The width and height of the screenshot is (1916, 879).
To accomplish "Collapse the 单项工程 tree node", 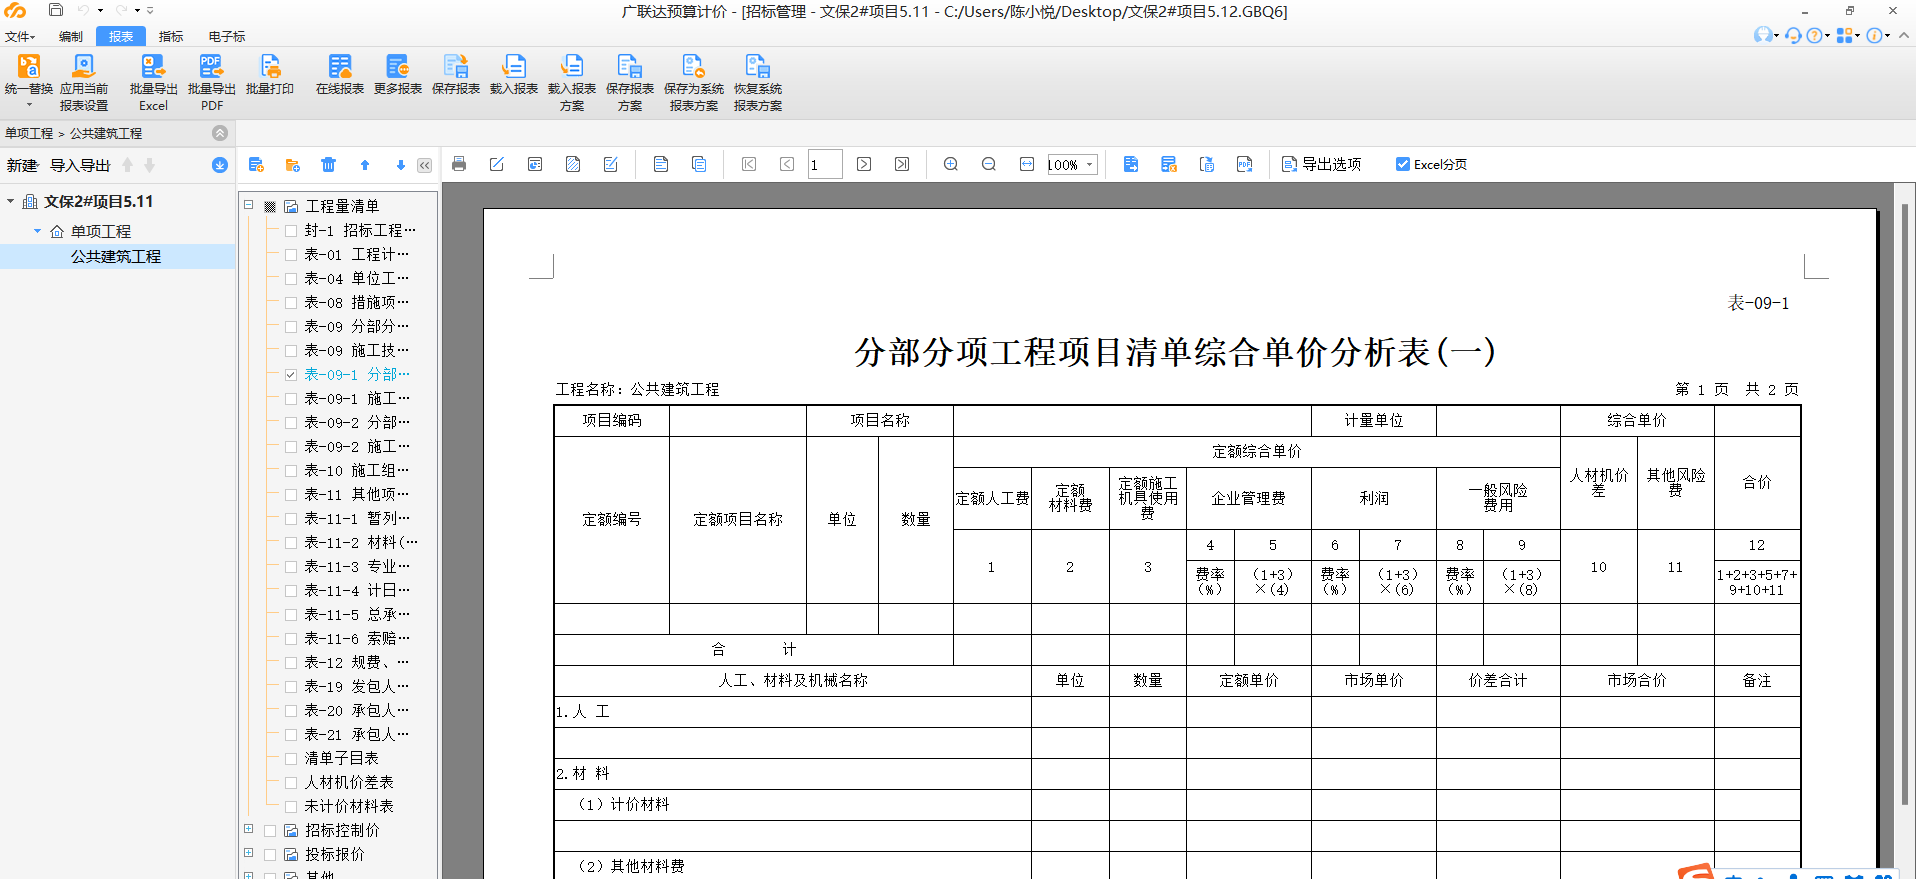I will [38, 231].
